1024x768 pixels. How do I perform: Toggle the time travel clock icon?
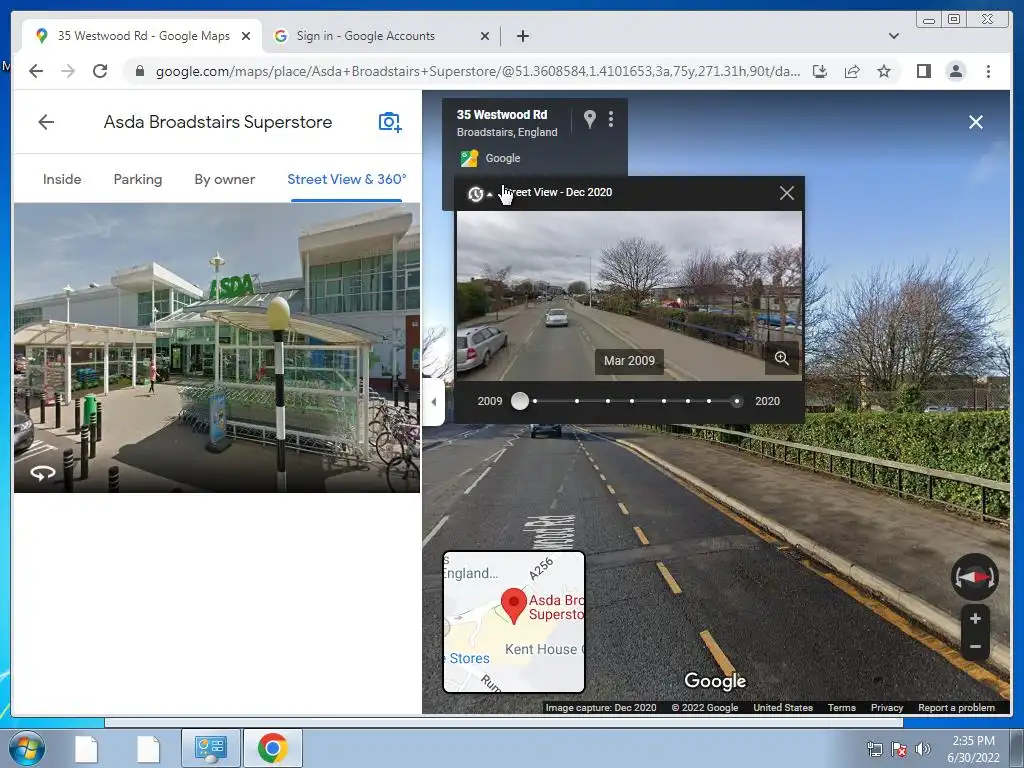(x=476, y=193)
